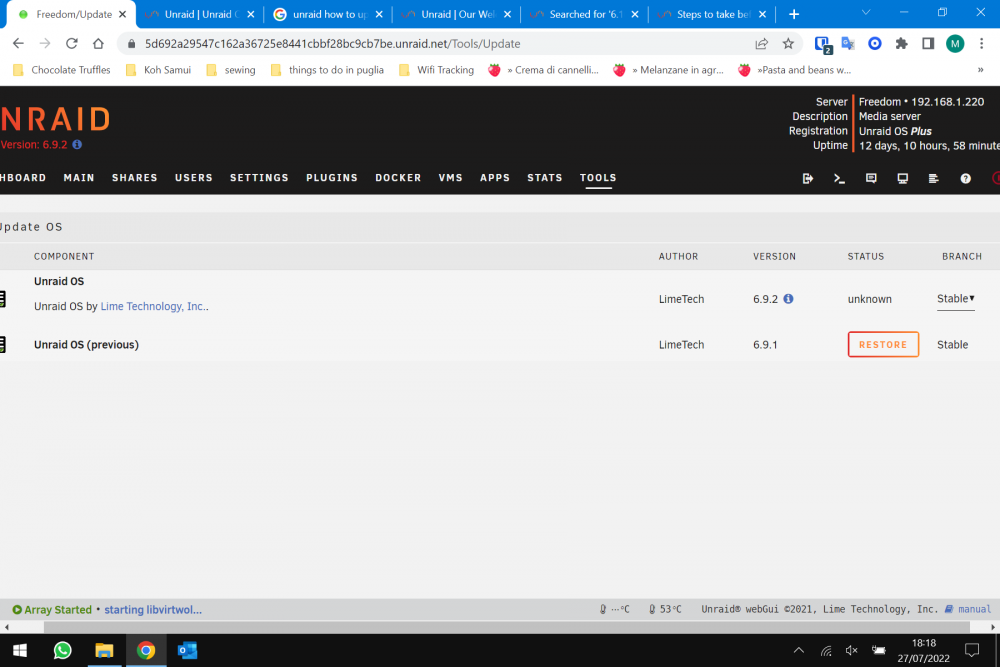Open the Windows notification center
Viewport: 1000px width, 667px height.
(972, 650)
